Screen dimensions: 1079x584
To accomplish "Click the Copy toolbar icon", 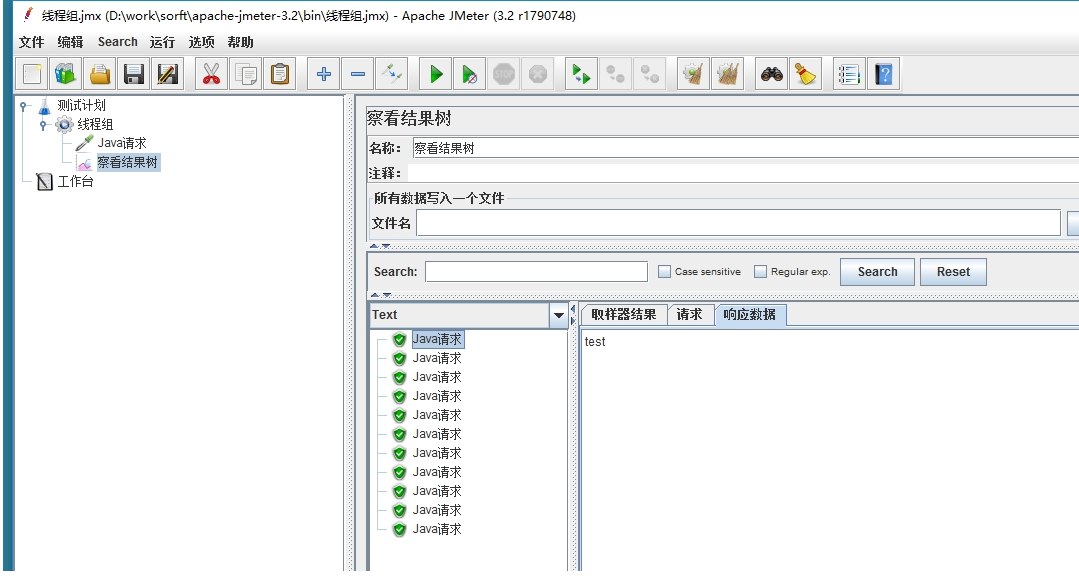I will pyautogui.click(x=246, y=74).
